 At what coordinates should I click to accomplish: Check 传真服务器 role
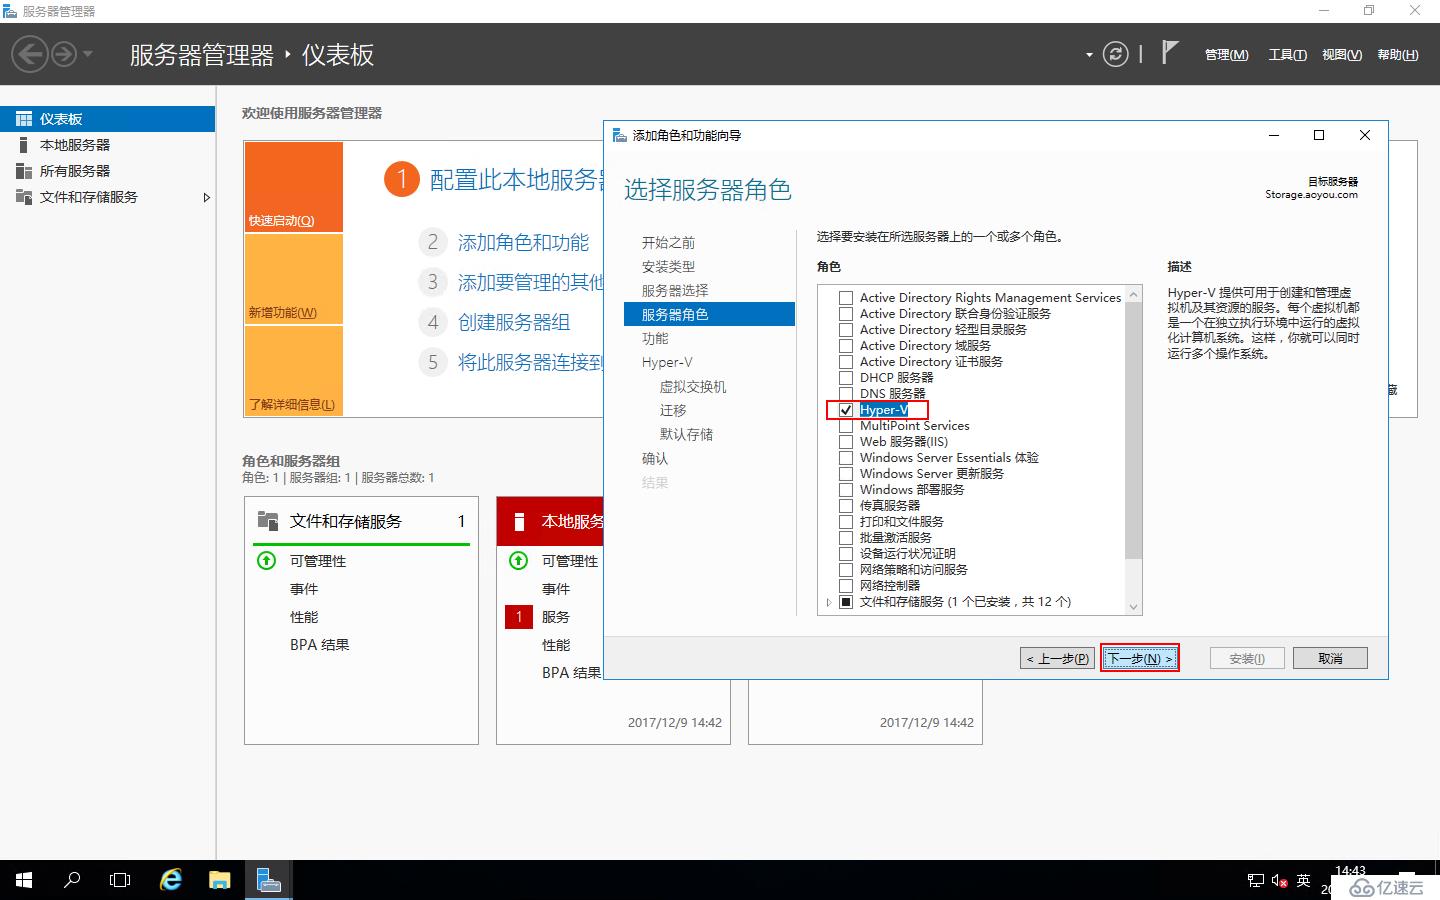click(x=846, y=506)
